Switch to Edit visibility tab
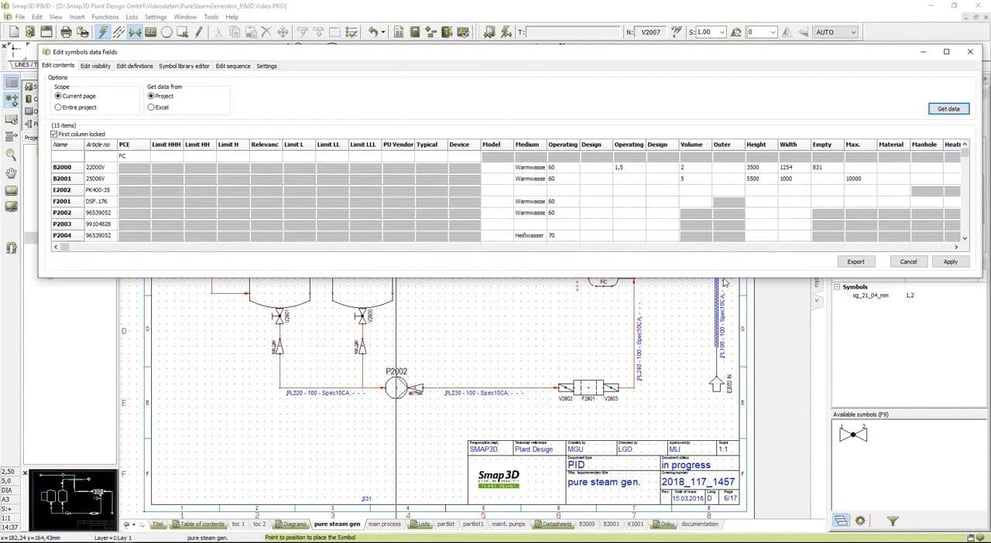 click(x=95, y=66)
